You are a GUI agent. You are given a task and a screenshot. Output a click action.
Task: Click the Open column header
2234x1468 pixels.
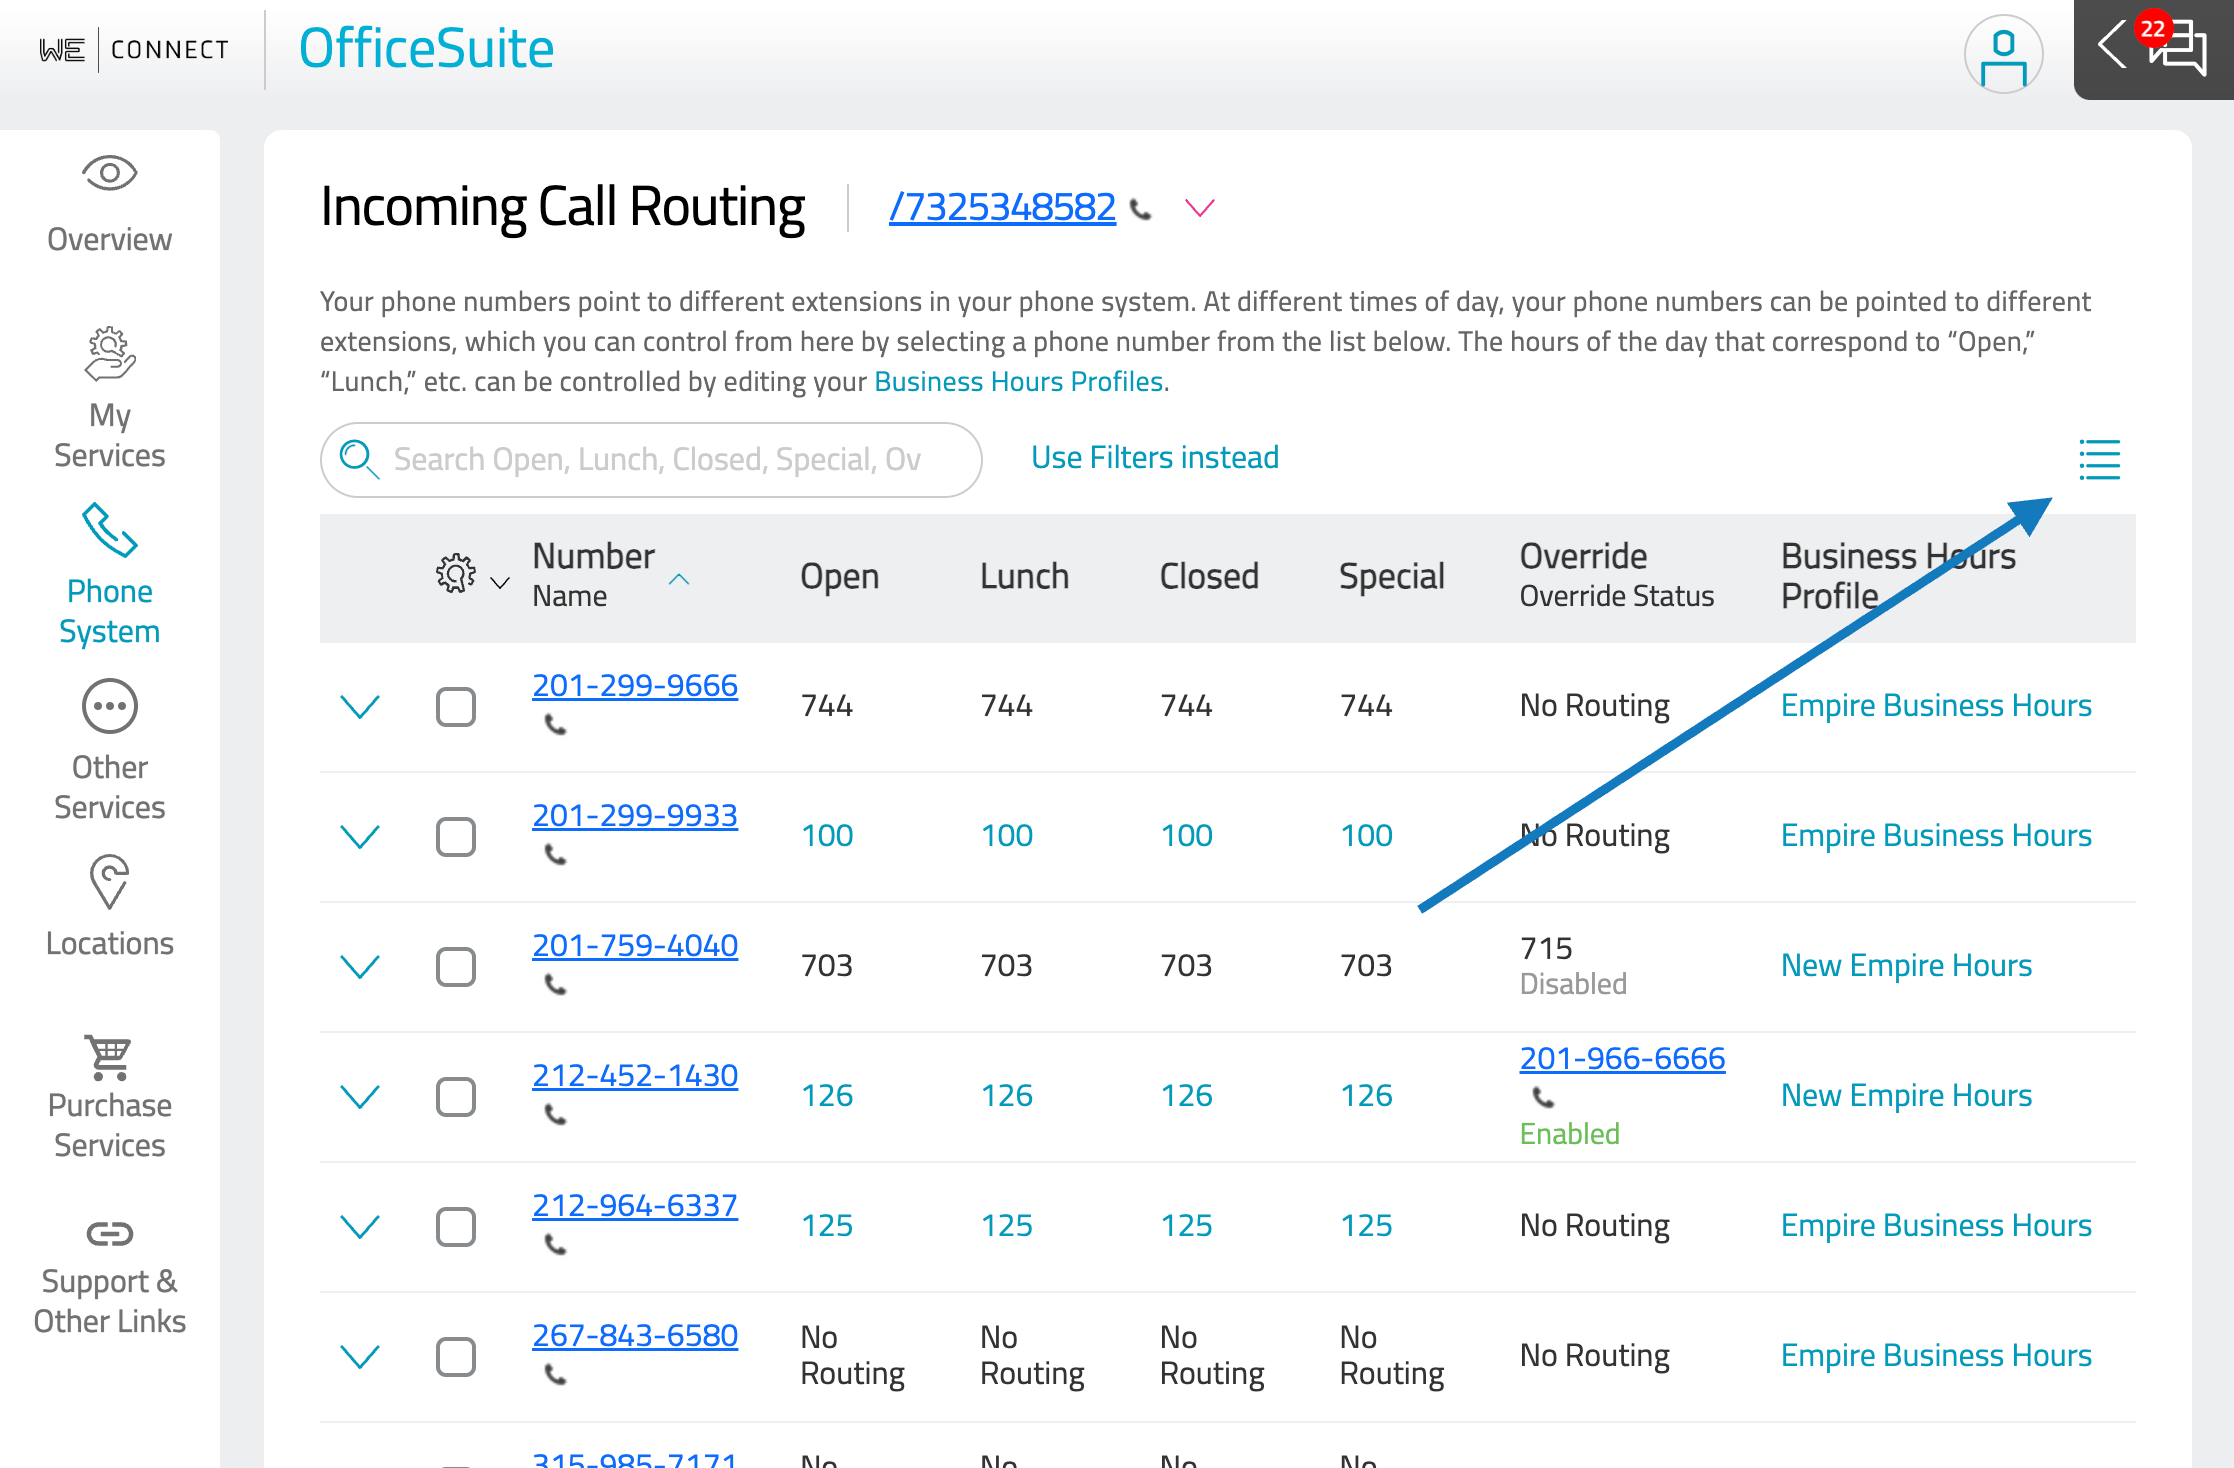(x=839, y=576)
